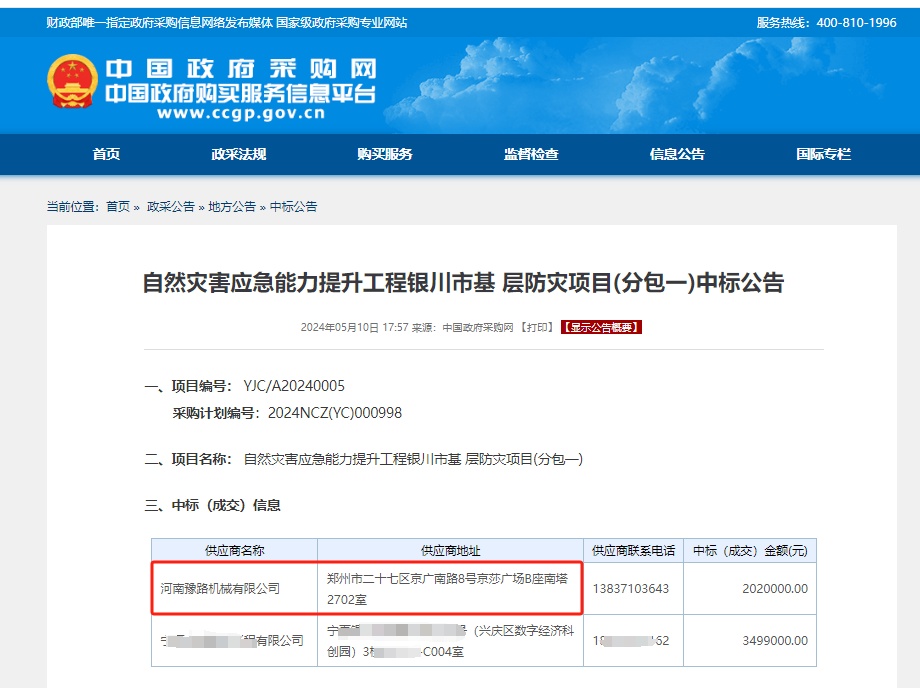Open 购买服务 in the navigation bar
920x688 pixels.
(x=384, y=154)
